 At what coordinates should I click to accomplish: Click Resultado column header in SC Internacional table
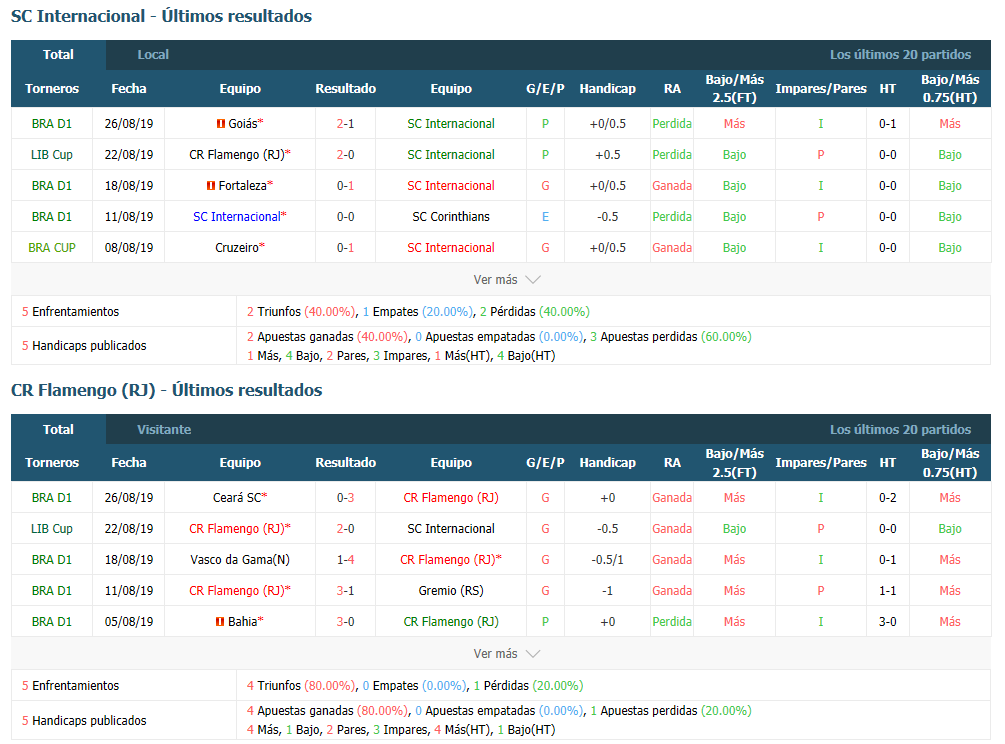point(345,88)
